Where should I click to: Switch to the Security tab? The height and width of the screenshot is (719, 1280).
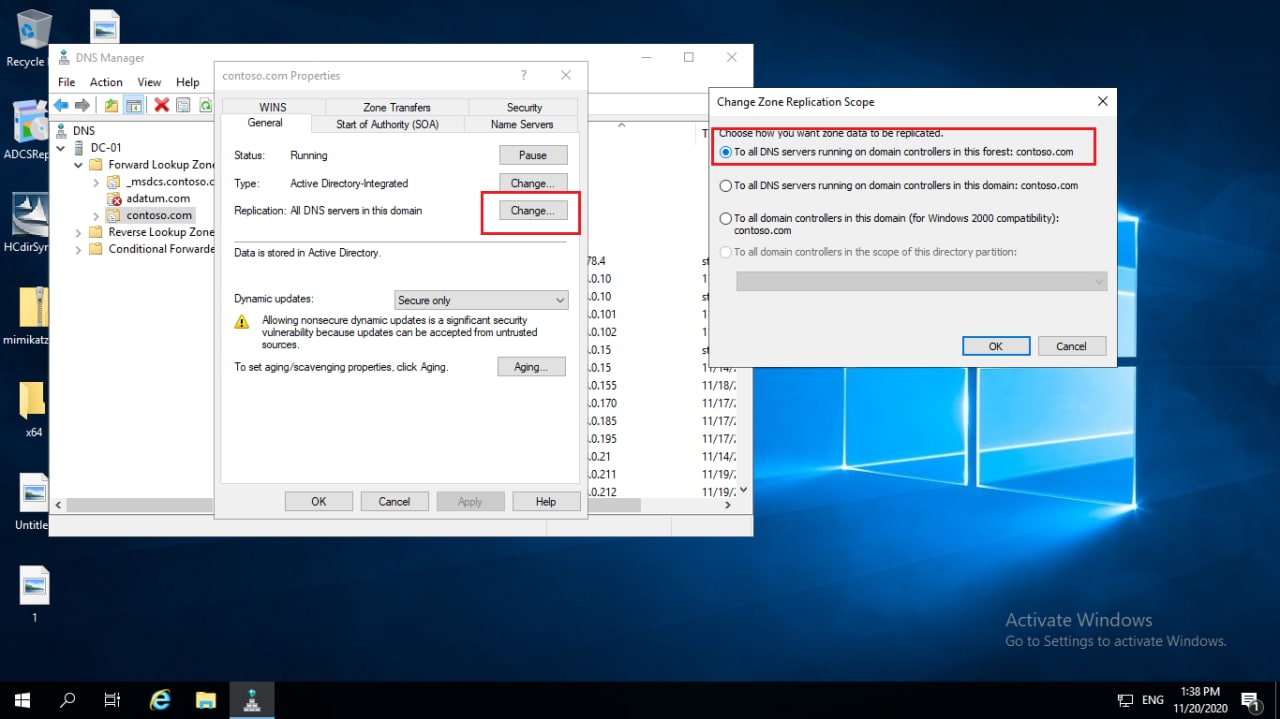[x=524, y=107]
